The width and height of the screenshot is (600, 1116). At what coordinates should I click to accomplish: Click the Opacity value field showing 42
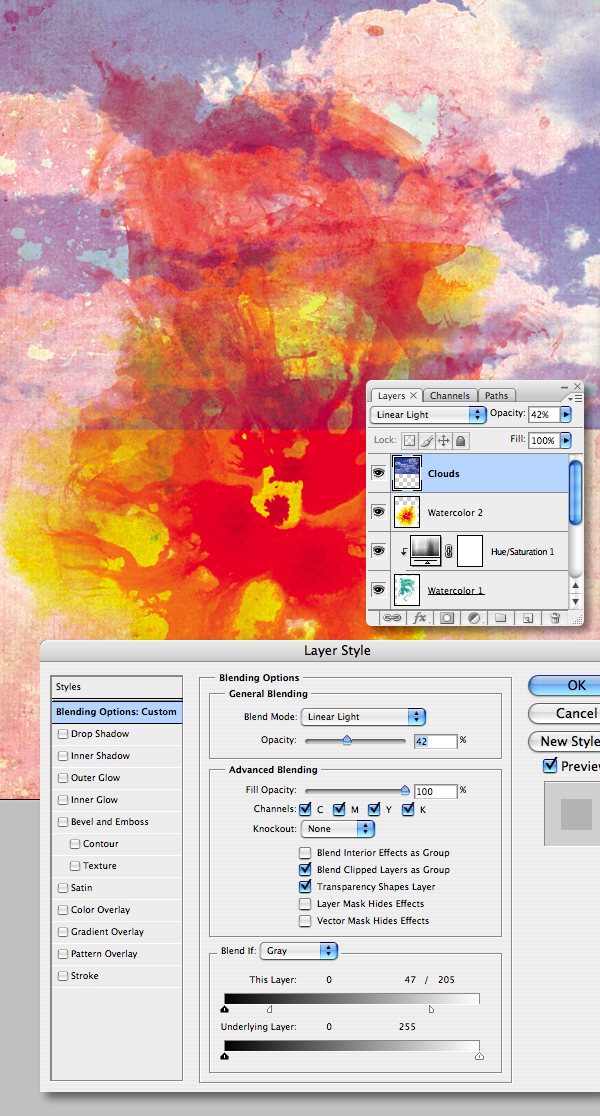[x=435, y=741]
